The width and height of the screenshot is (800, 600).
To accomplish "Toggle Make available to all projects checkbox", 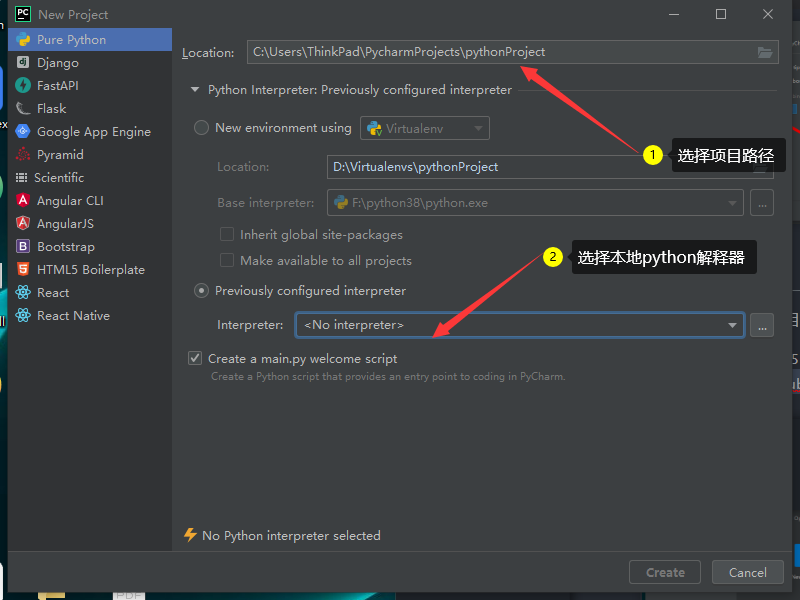I will click(x=227, y=260).
